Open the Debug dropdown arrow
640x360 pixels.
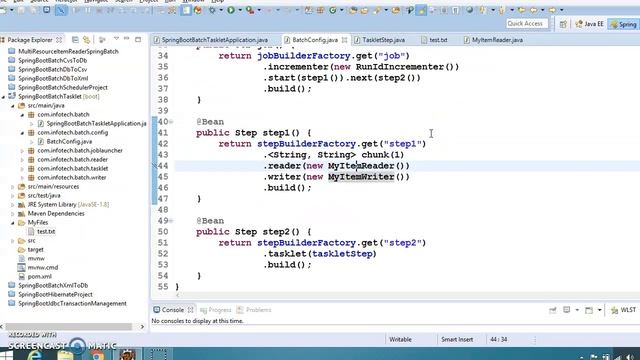221,10
